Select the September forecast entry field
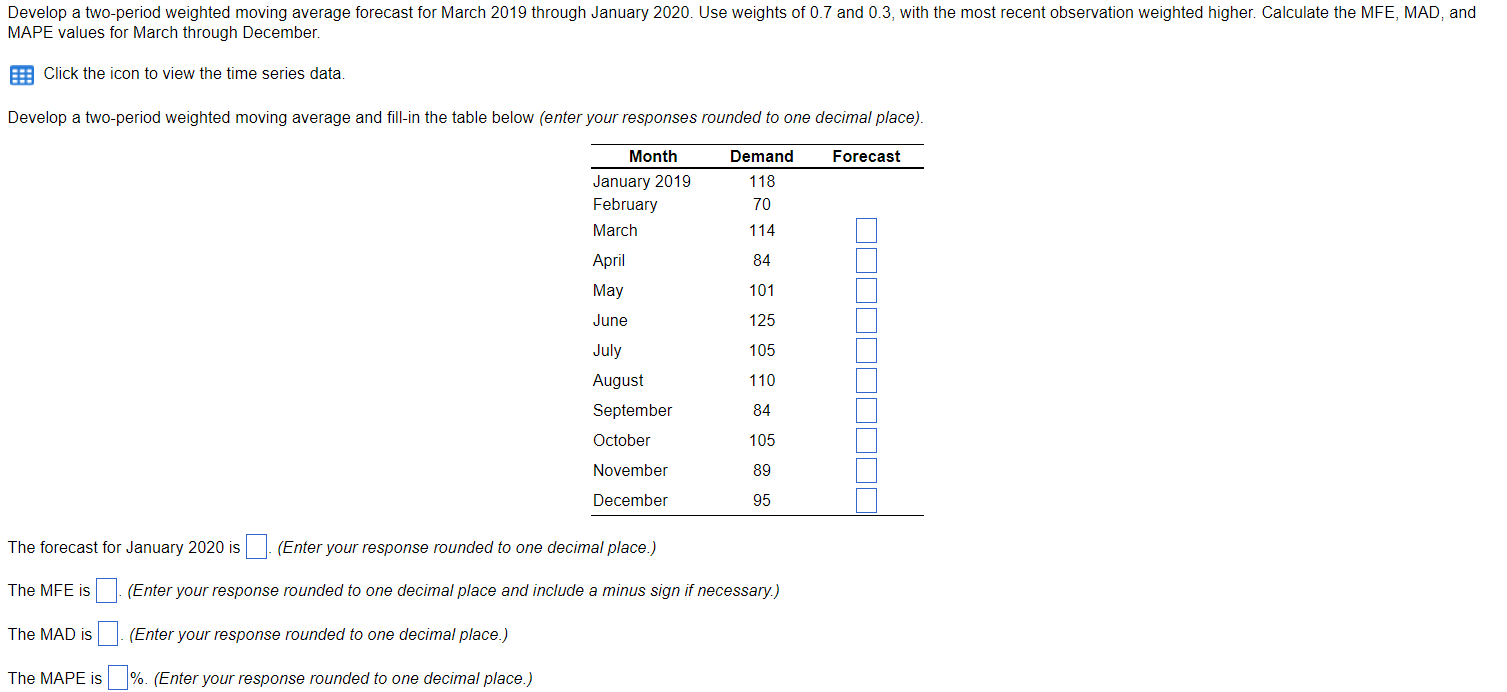1507x692 pixels. (864, 410)
